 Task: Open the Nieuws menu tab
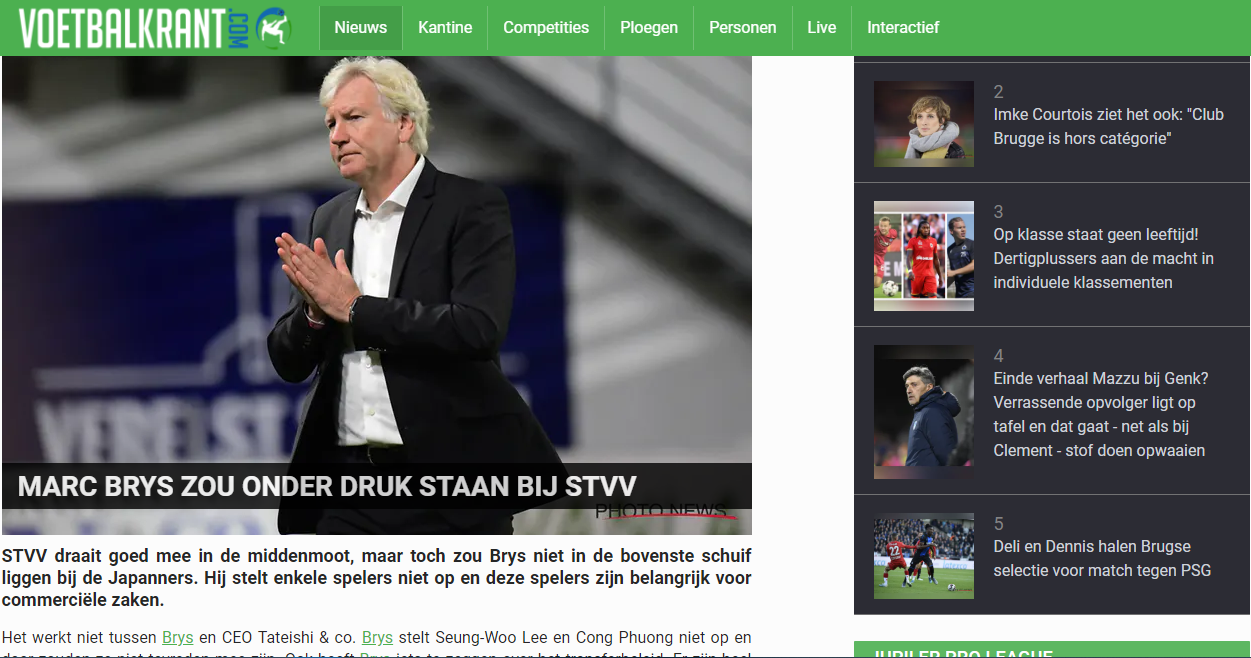[361, 28]
